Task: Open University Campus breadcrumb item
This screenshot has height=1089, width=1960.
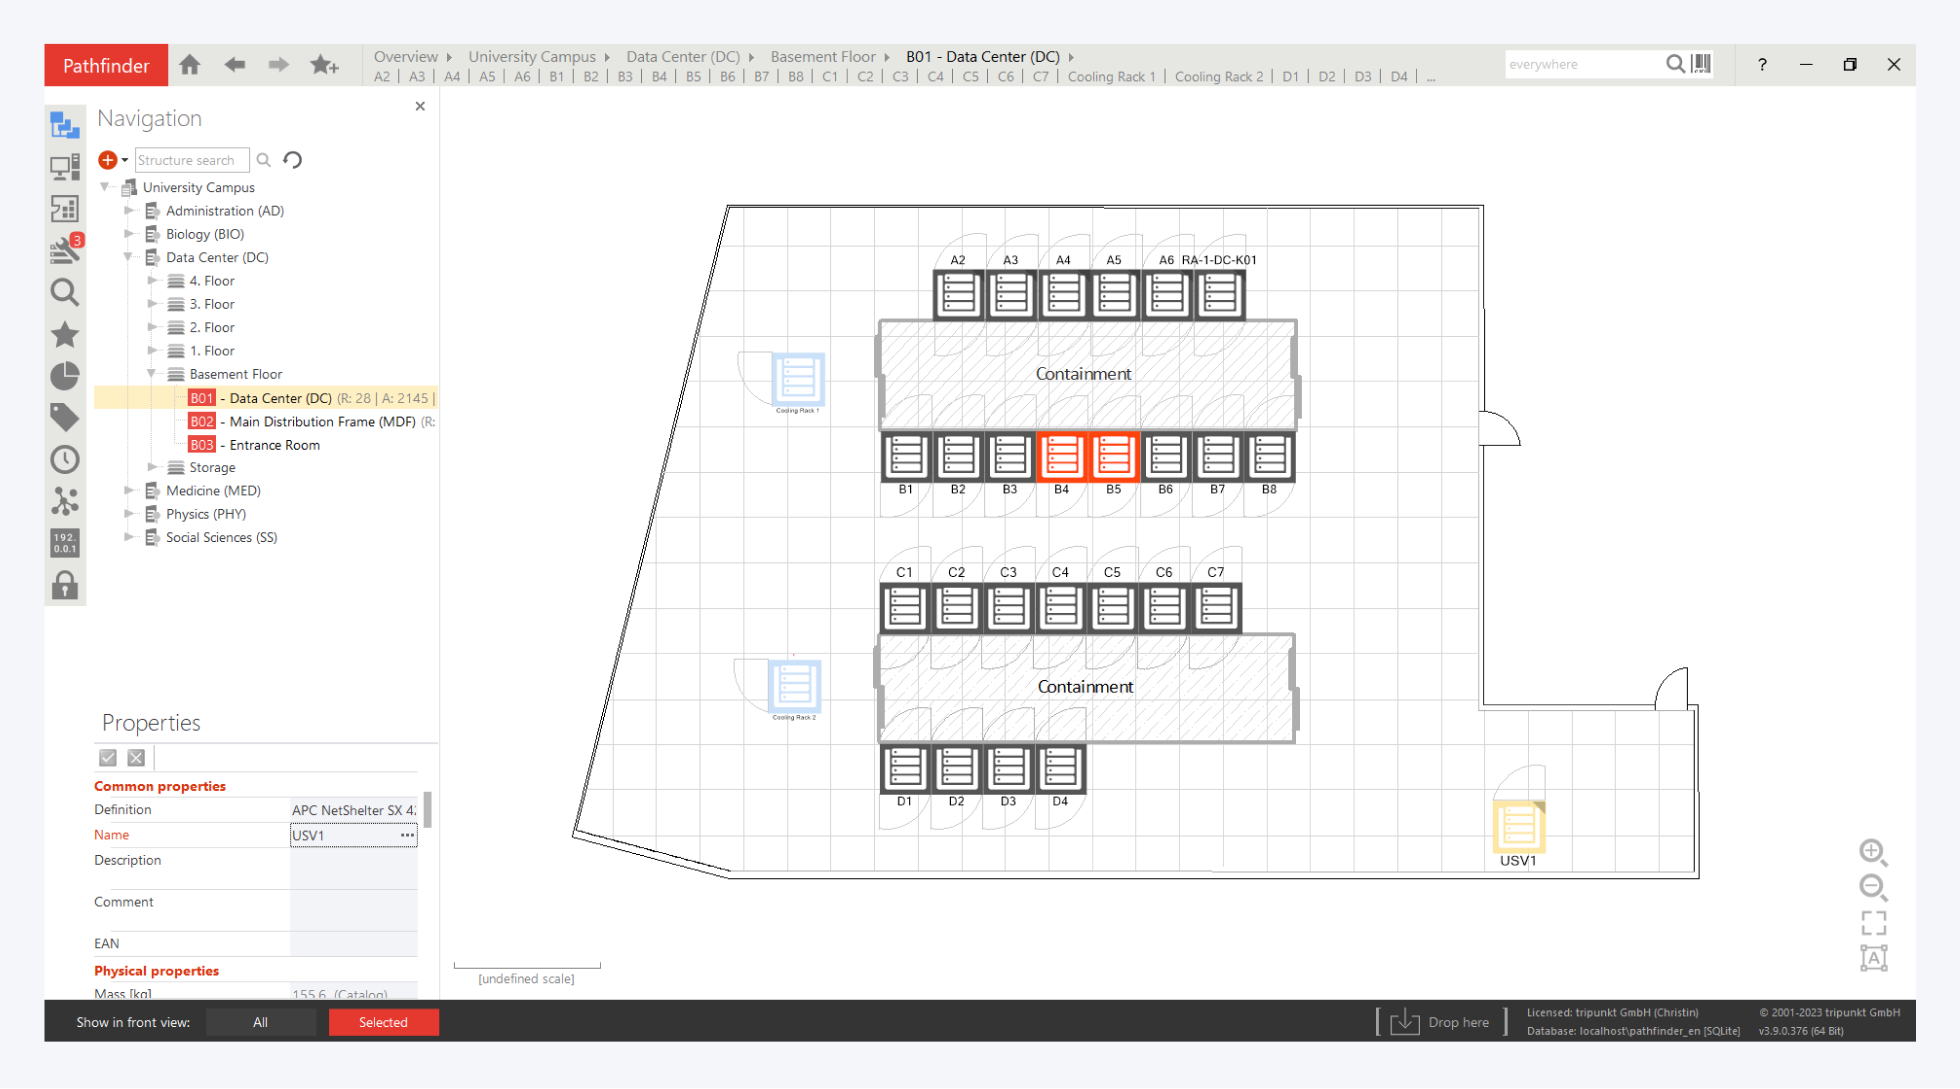Action: [x=531, y=57]
